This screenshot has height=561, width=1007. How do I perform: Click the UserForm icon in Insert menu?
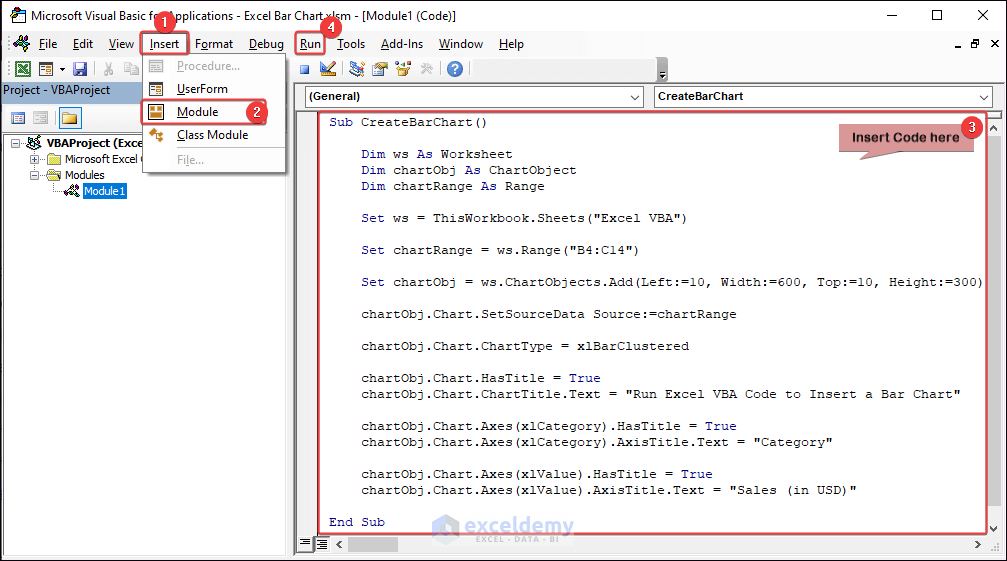pyautogui.click(x=156, y=89)
